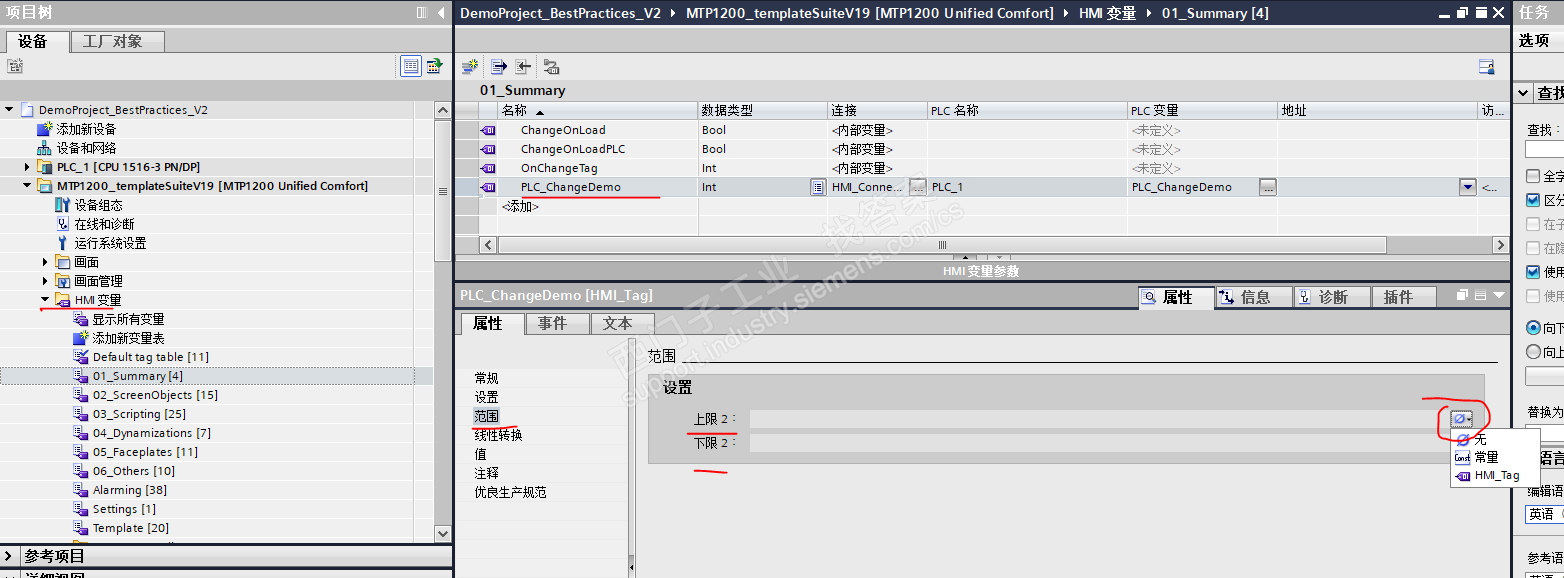The height and width of the screenshot is (578, 1564).
Task: Open 设备组态 under MTP1200 device
Action: click(98, 205)
